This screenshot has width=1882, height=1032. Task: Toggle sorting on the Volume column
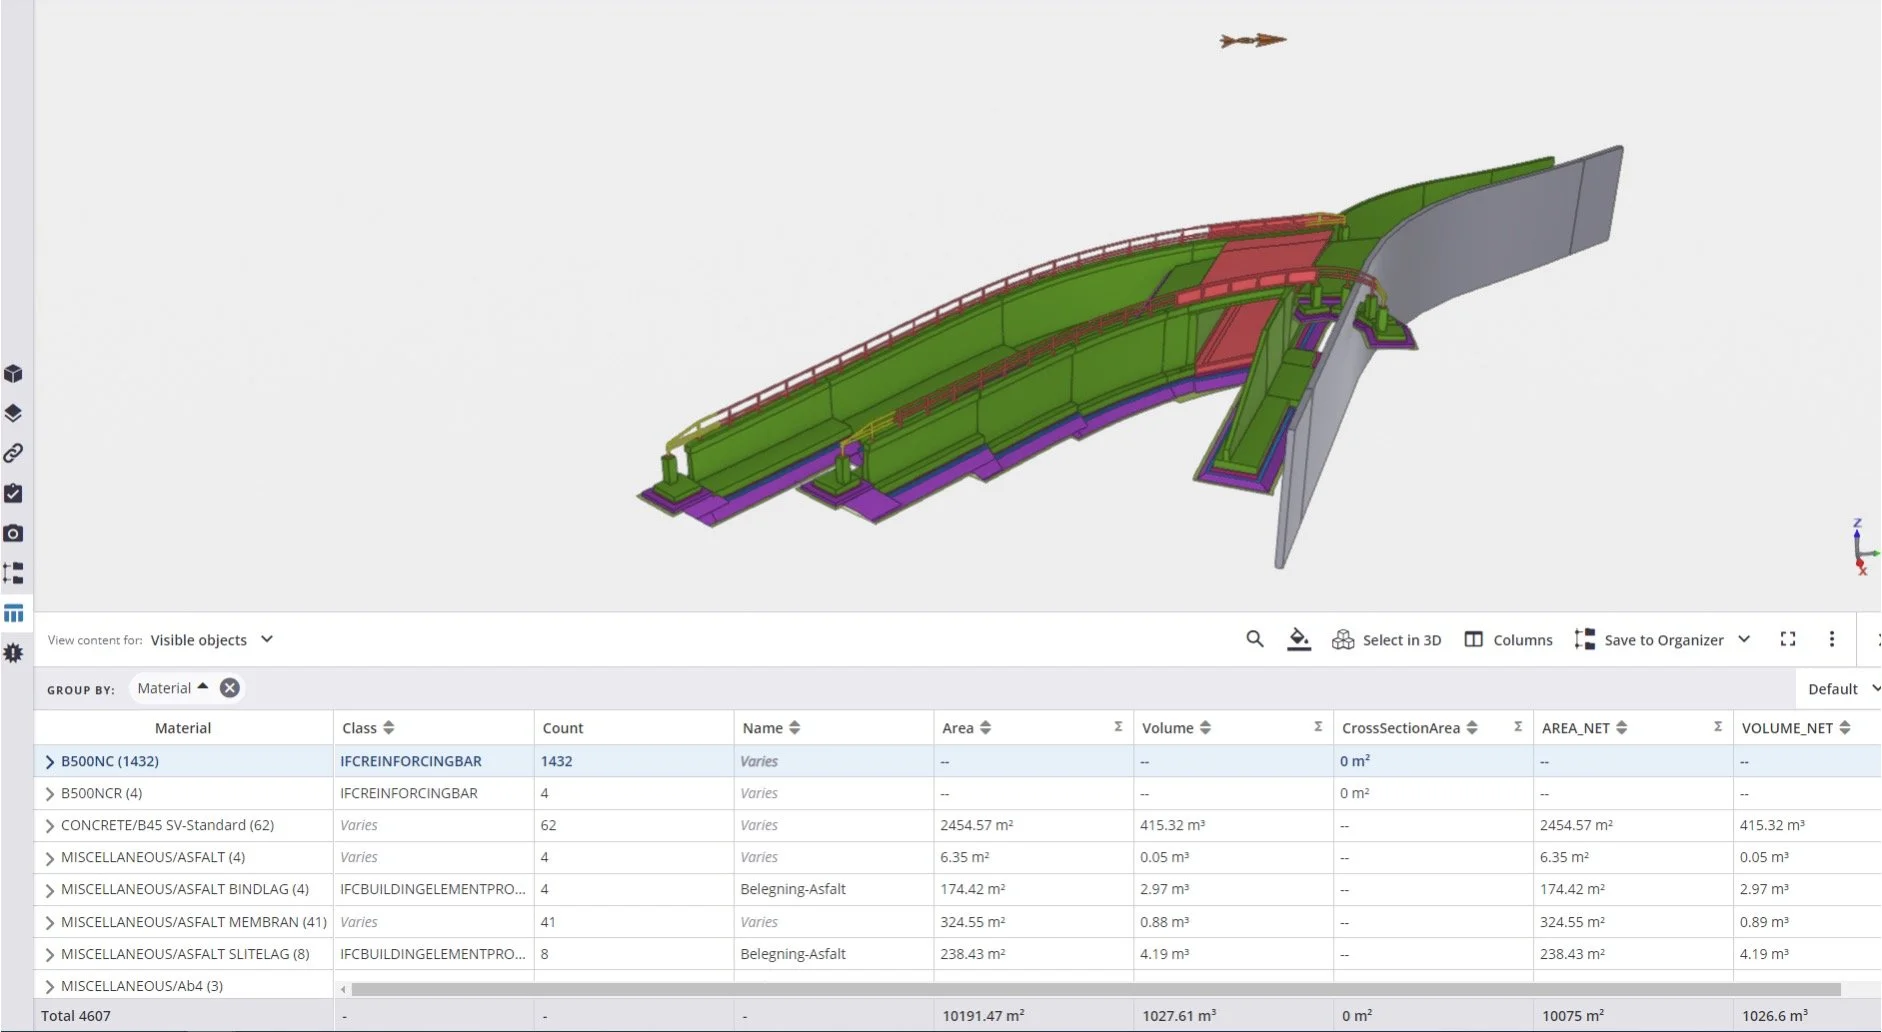(x=1205, y=727)
